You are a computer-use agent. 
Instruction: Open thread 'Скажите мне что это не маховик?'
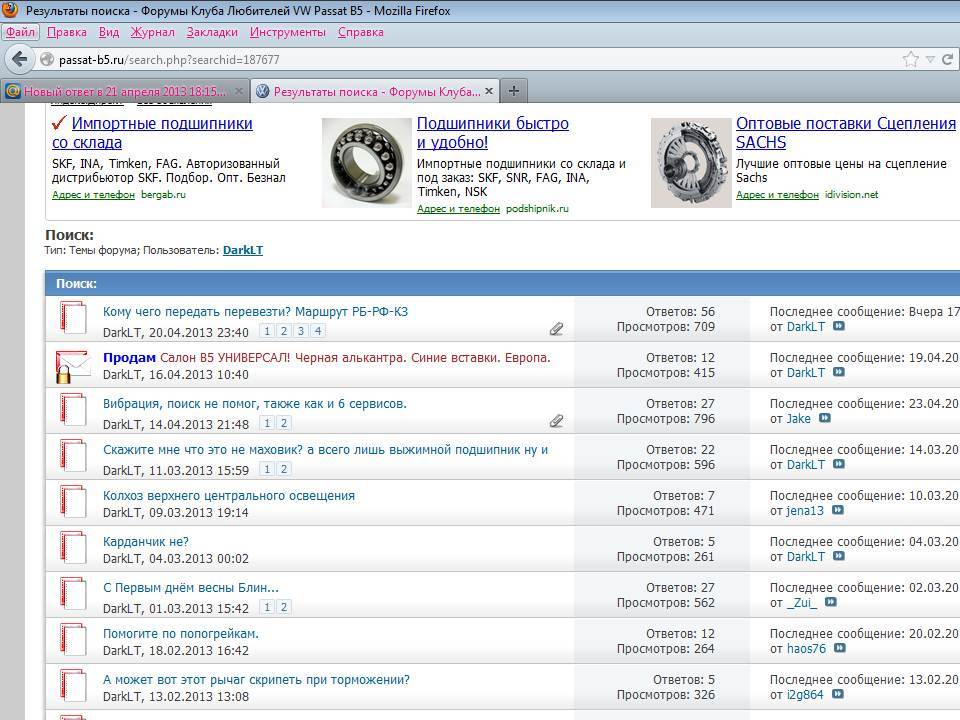(326, 449)
